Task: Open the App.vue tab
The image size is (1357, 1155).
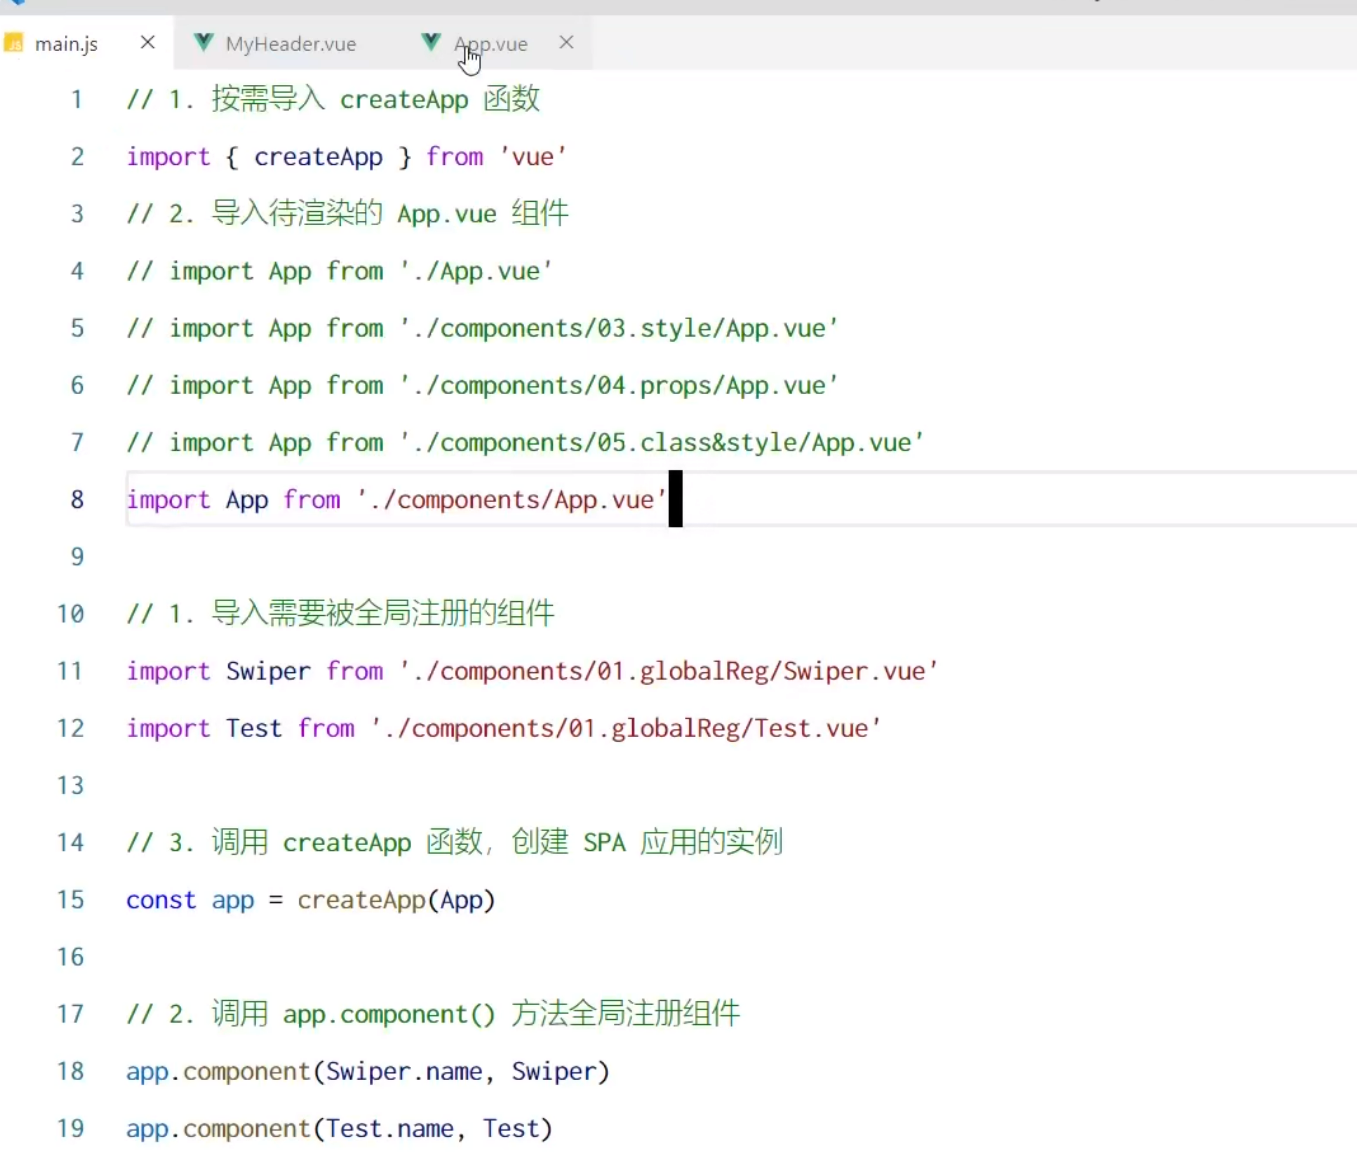Action: 490,44
